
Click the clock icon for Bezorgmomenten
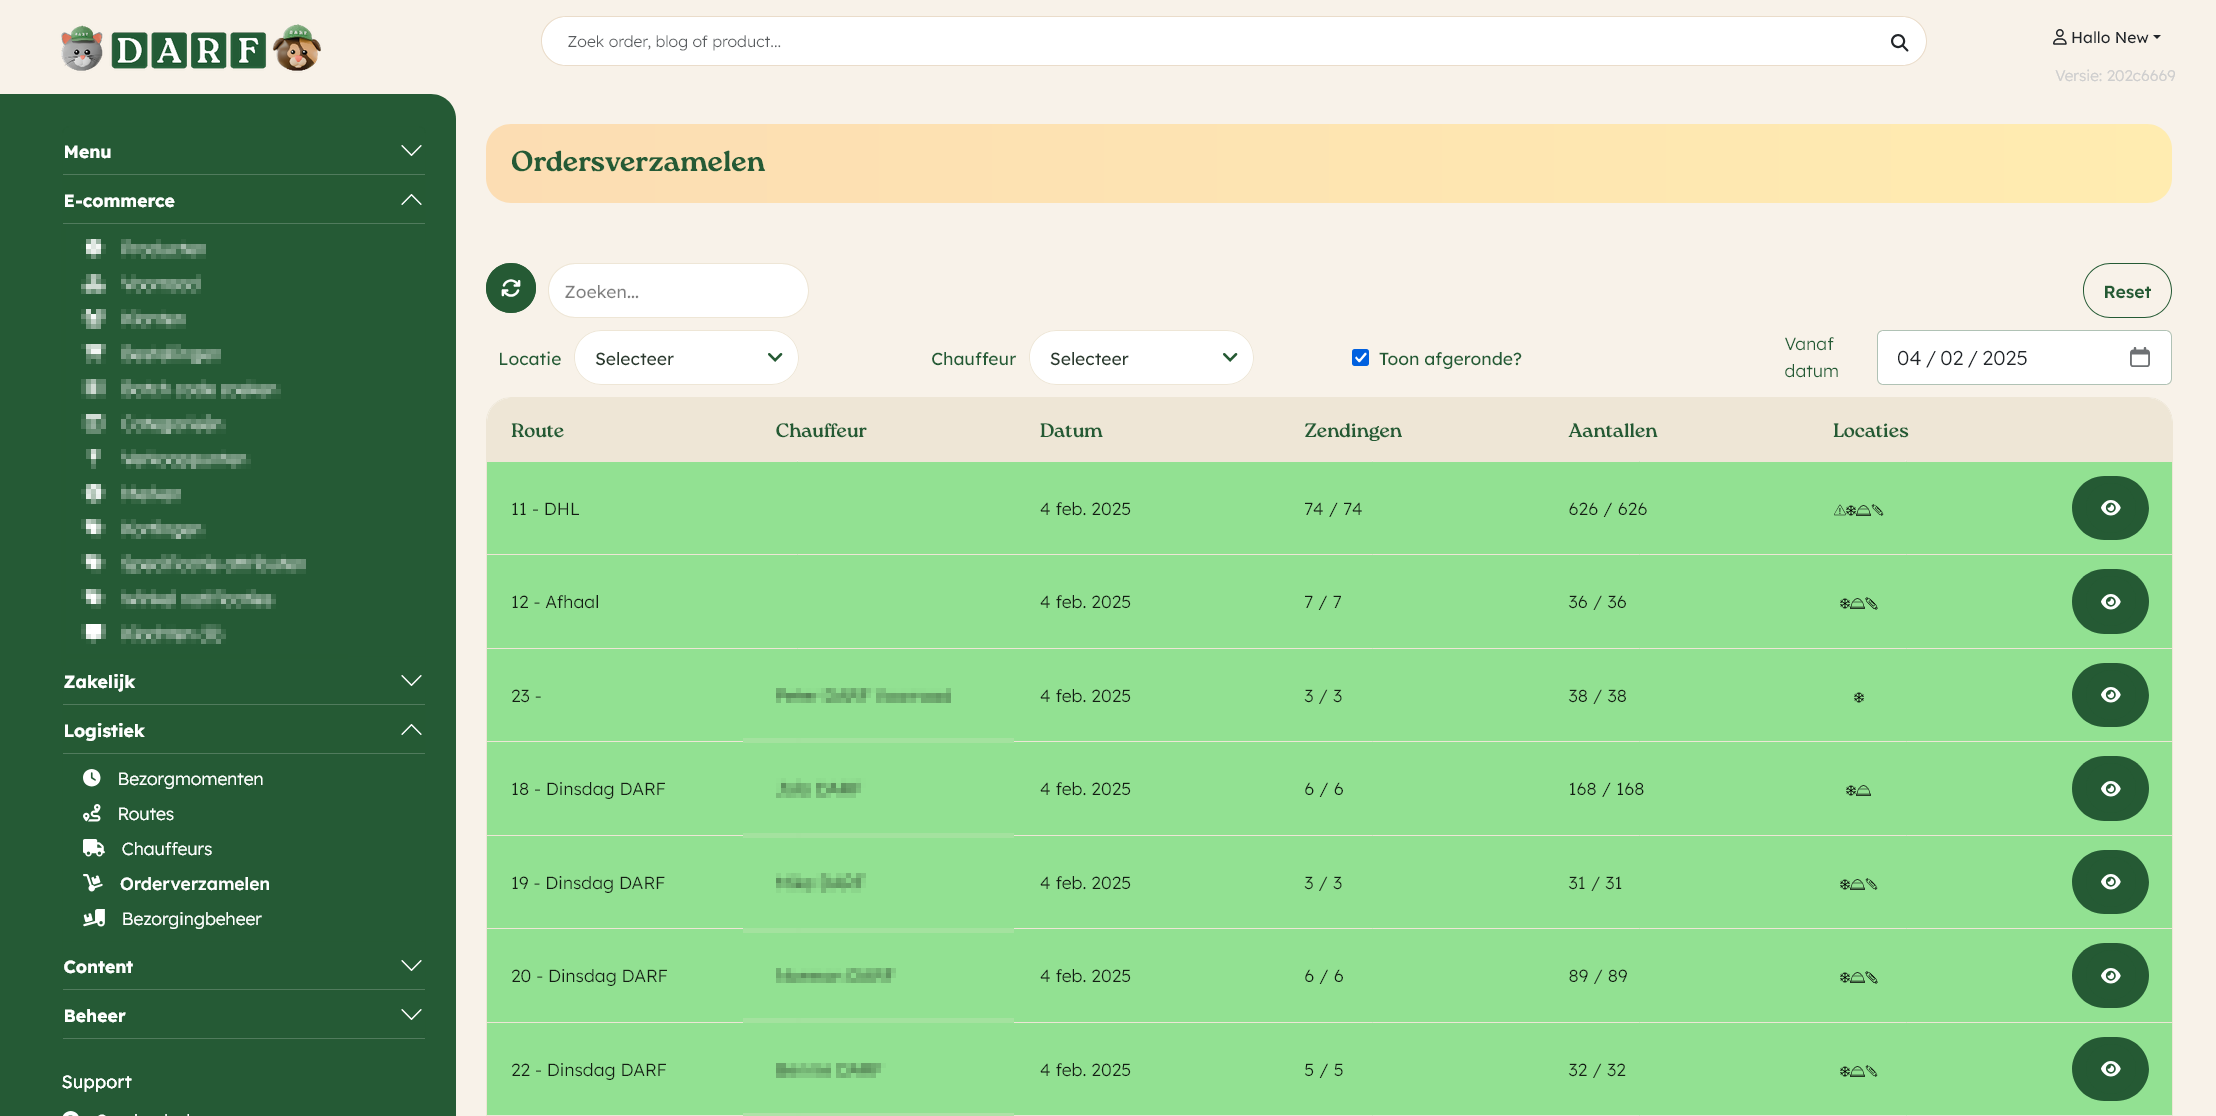(x=92, y=778)
